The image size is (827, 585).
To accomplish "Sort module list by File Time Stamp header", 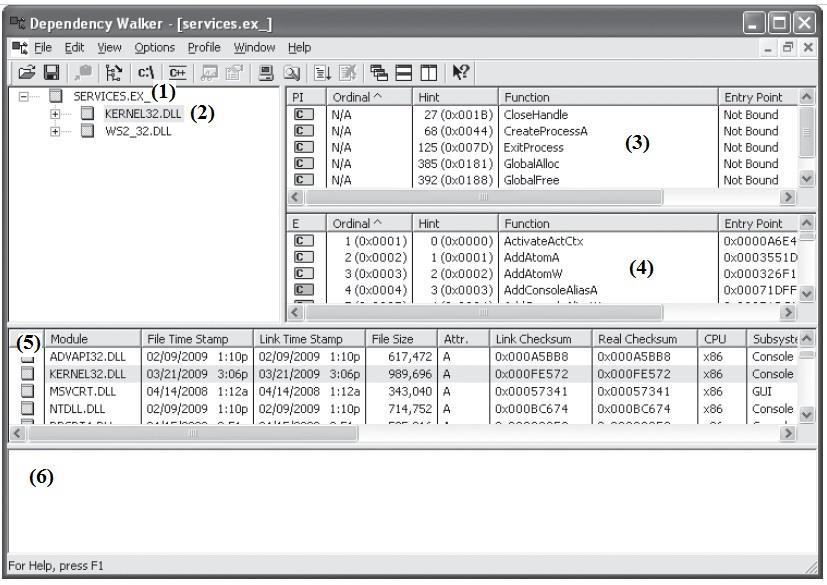I will [197, 339].
